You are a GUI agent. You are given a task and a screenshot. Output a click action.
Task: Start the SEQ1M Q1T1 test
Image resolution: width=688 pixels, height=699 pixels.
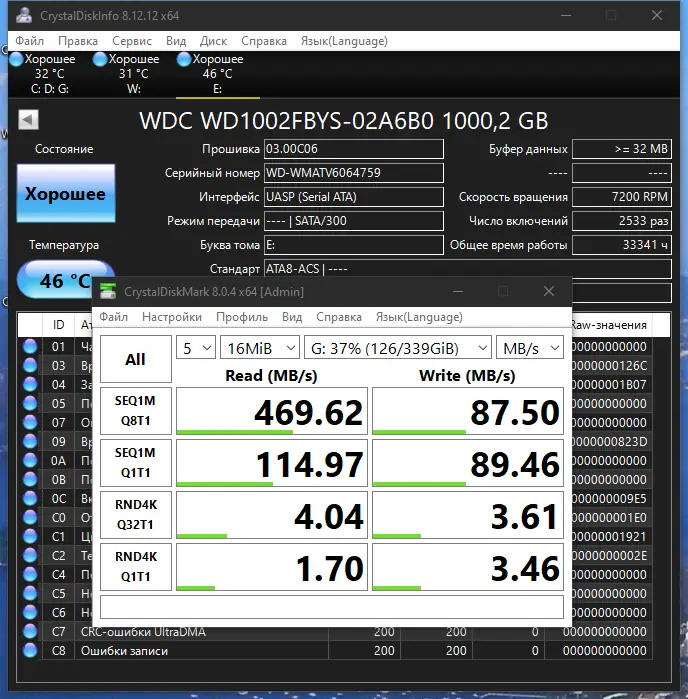136,463
